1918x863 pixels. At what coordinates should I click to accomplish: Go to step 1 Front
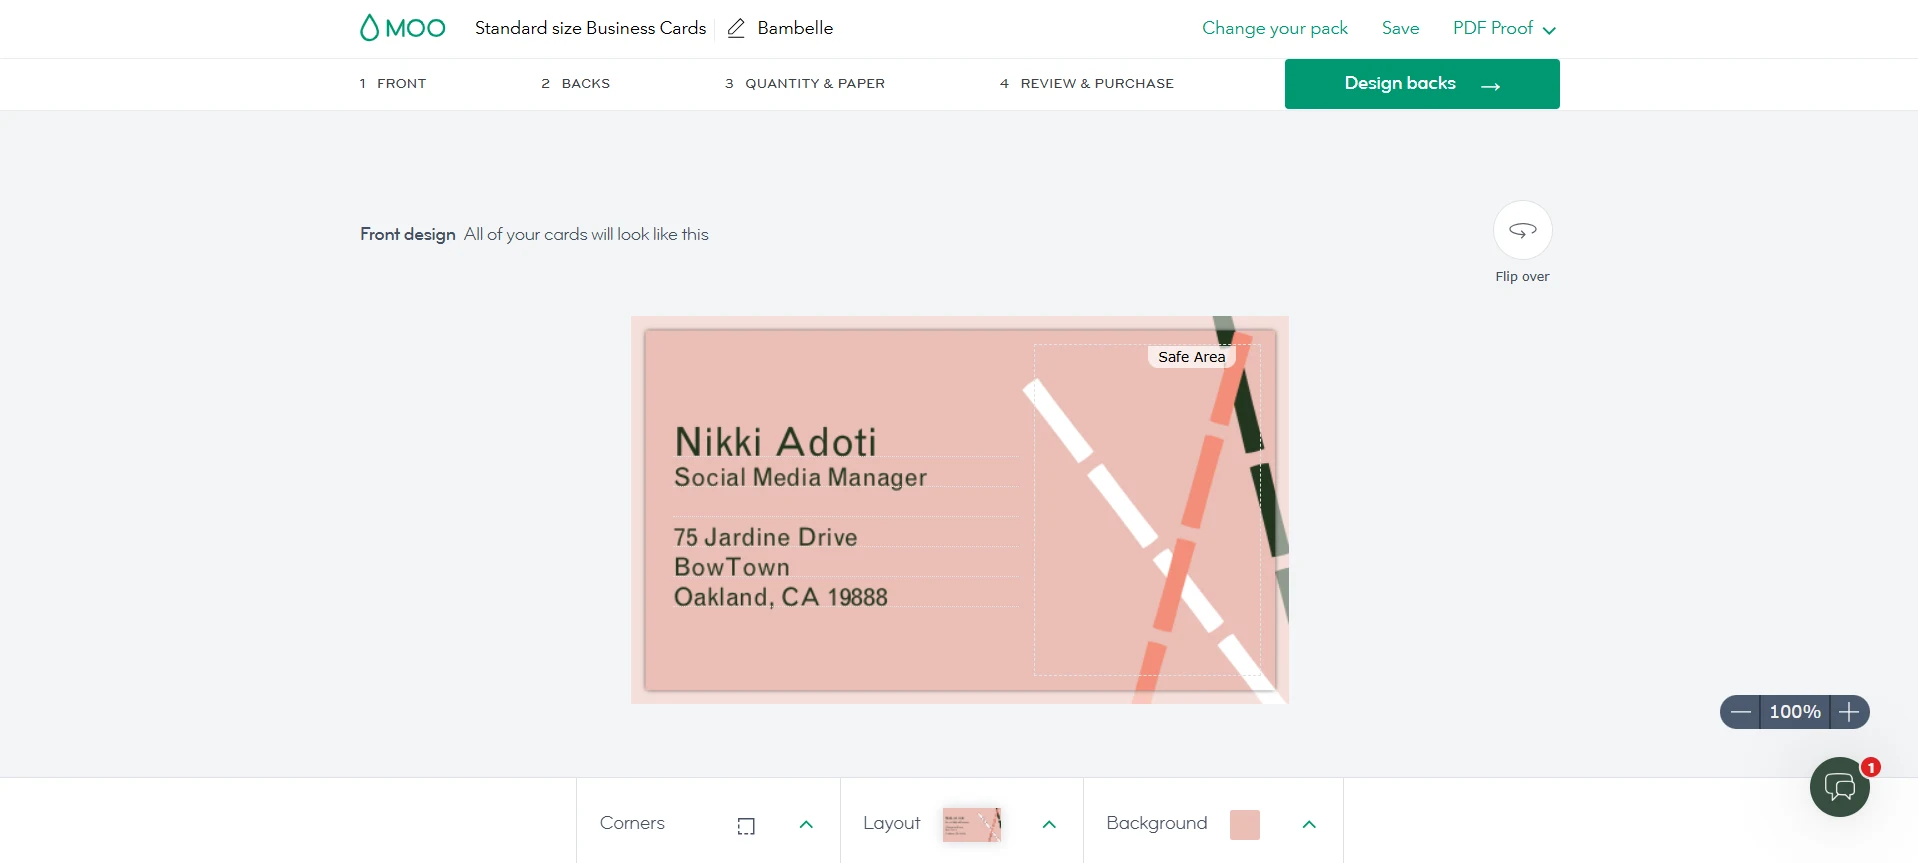coord(393,83)
